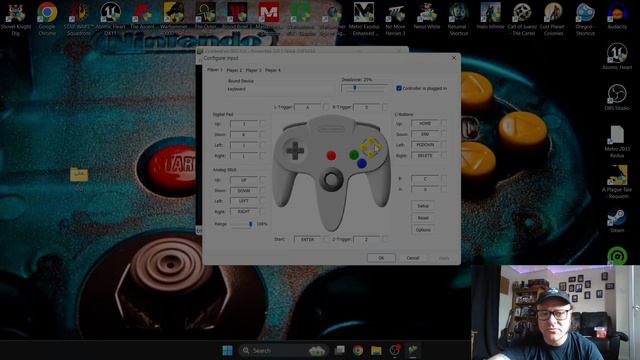Click the small button beside L-Trigger field

click(x=326, y=107)
